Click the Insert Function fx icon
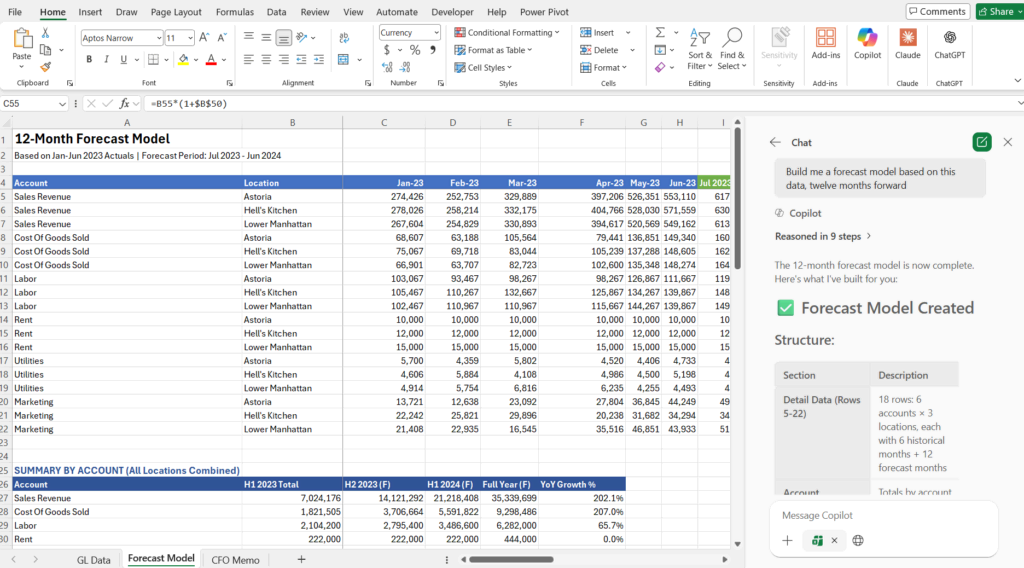 (124, 103)
